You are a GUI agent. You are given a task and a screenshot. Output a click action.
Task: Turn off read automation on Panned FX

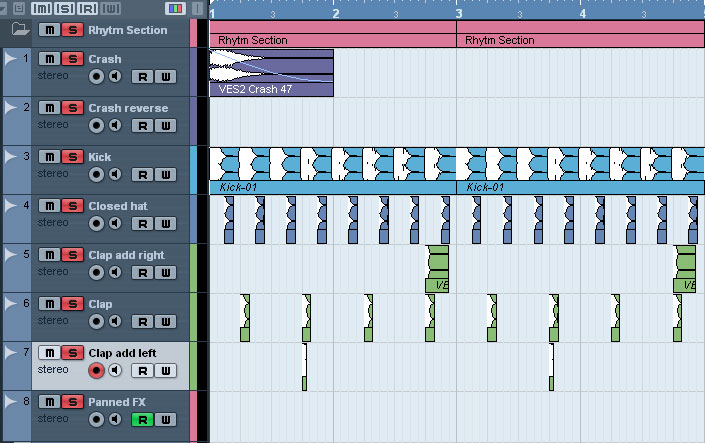pyautogui.click(x=144, y=419)
